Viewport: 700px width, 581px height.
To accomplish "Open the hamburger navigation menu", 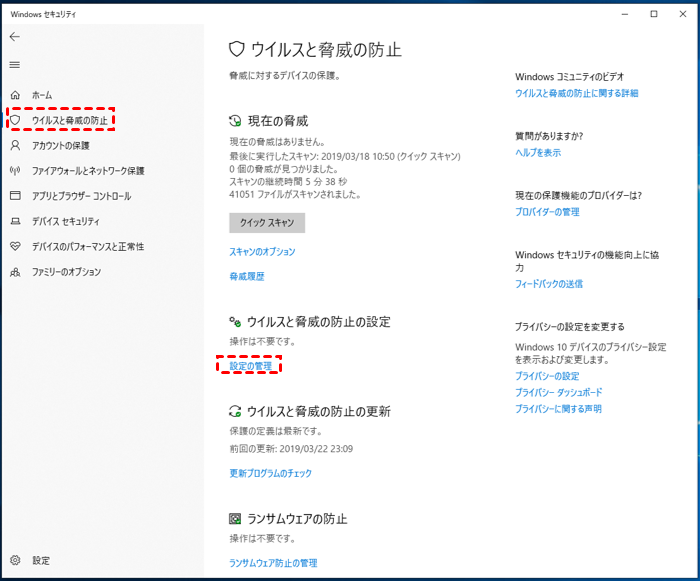I will click(15, 65).
